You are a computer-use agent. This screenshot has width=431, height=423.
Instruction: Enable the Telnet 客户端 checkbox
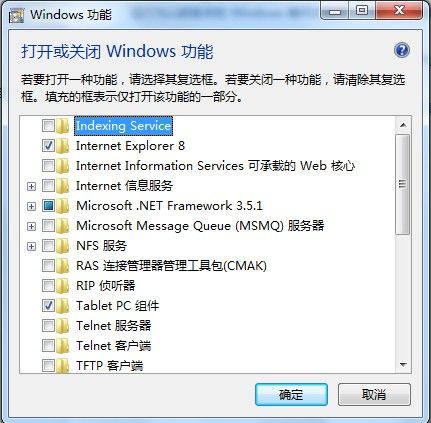(x=48, y=346)
